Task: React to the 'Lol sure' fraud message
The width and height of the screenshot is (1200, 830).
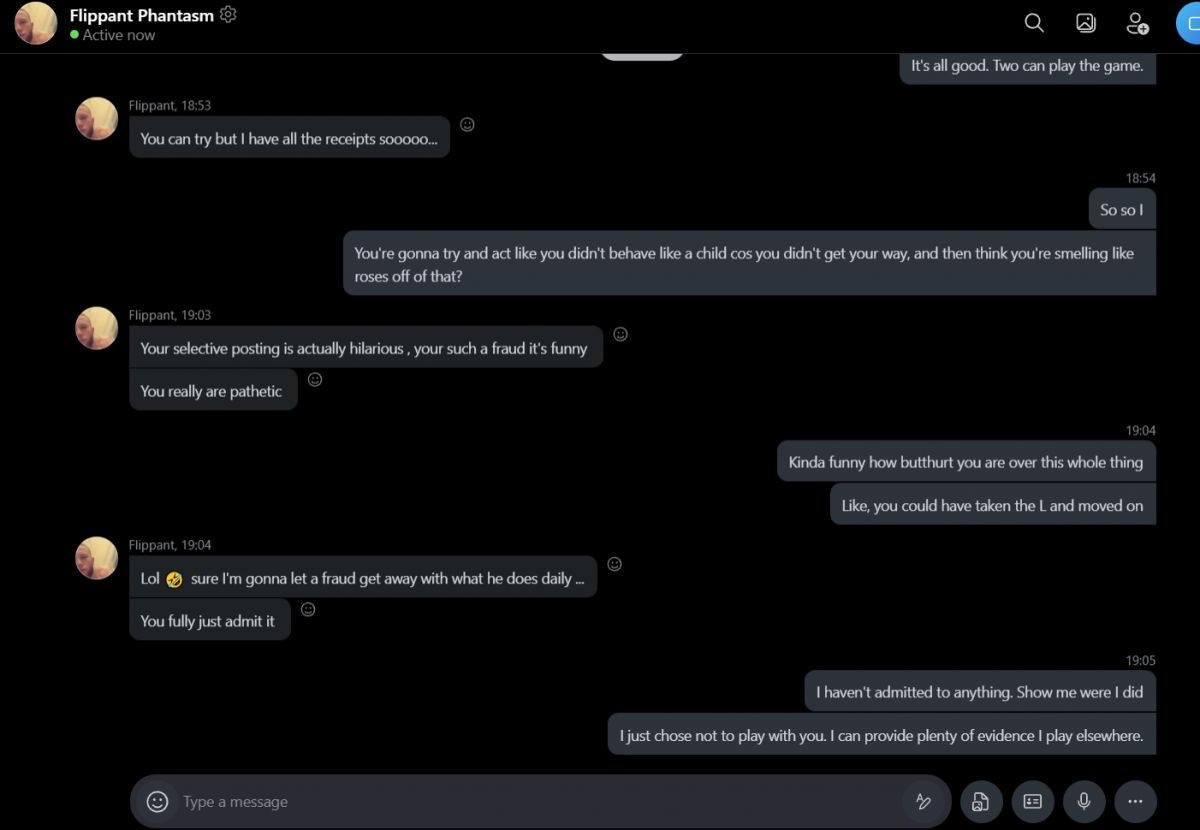Action: pyautogui.click(x=615, y=564)
